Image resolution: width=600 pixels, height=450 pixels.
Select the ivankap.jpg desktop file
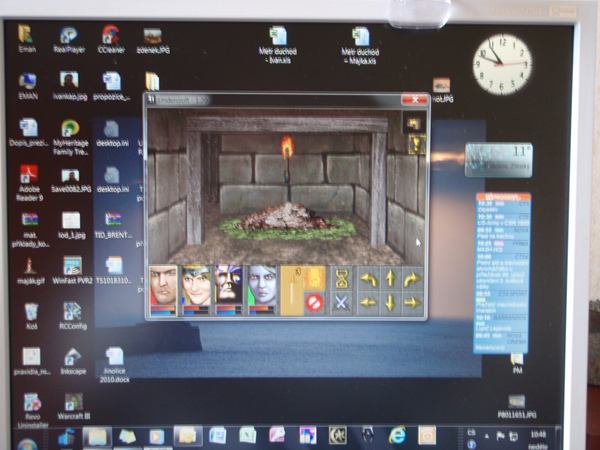[x=70, y=86]
